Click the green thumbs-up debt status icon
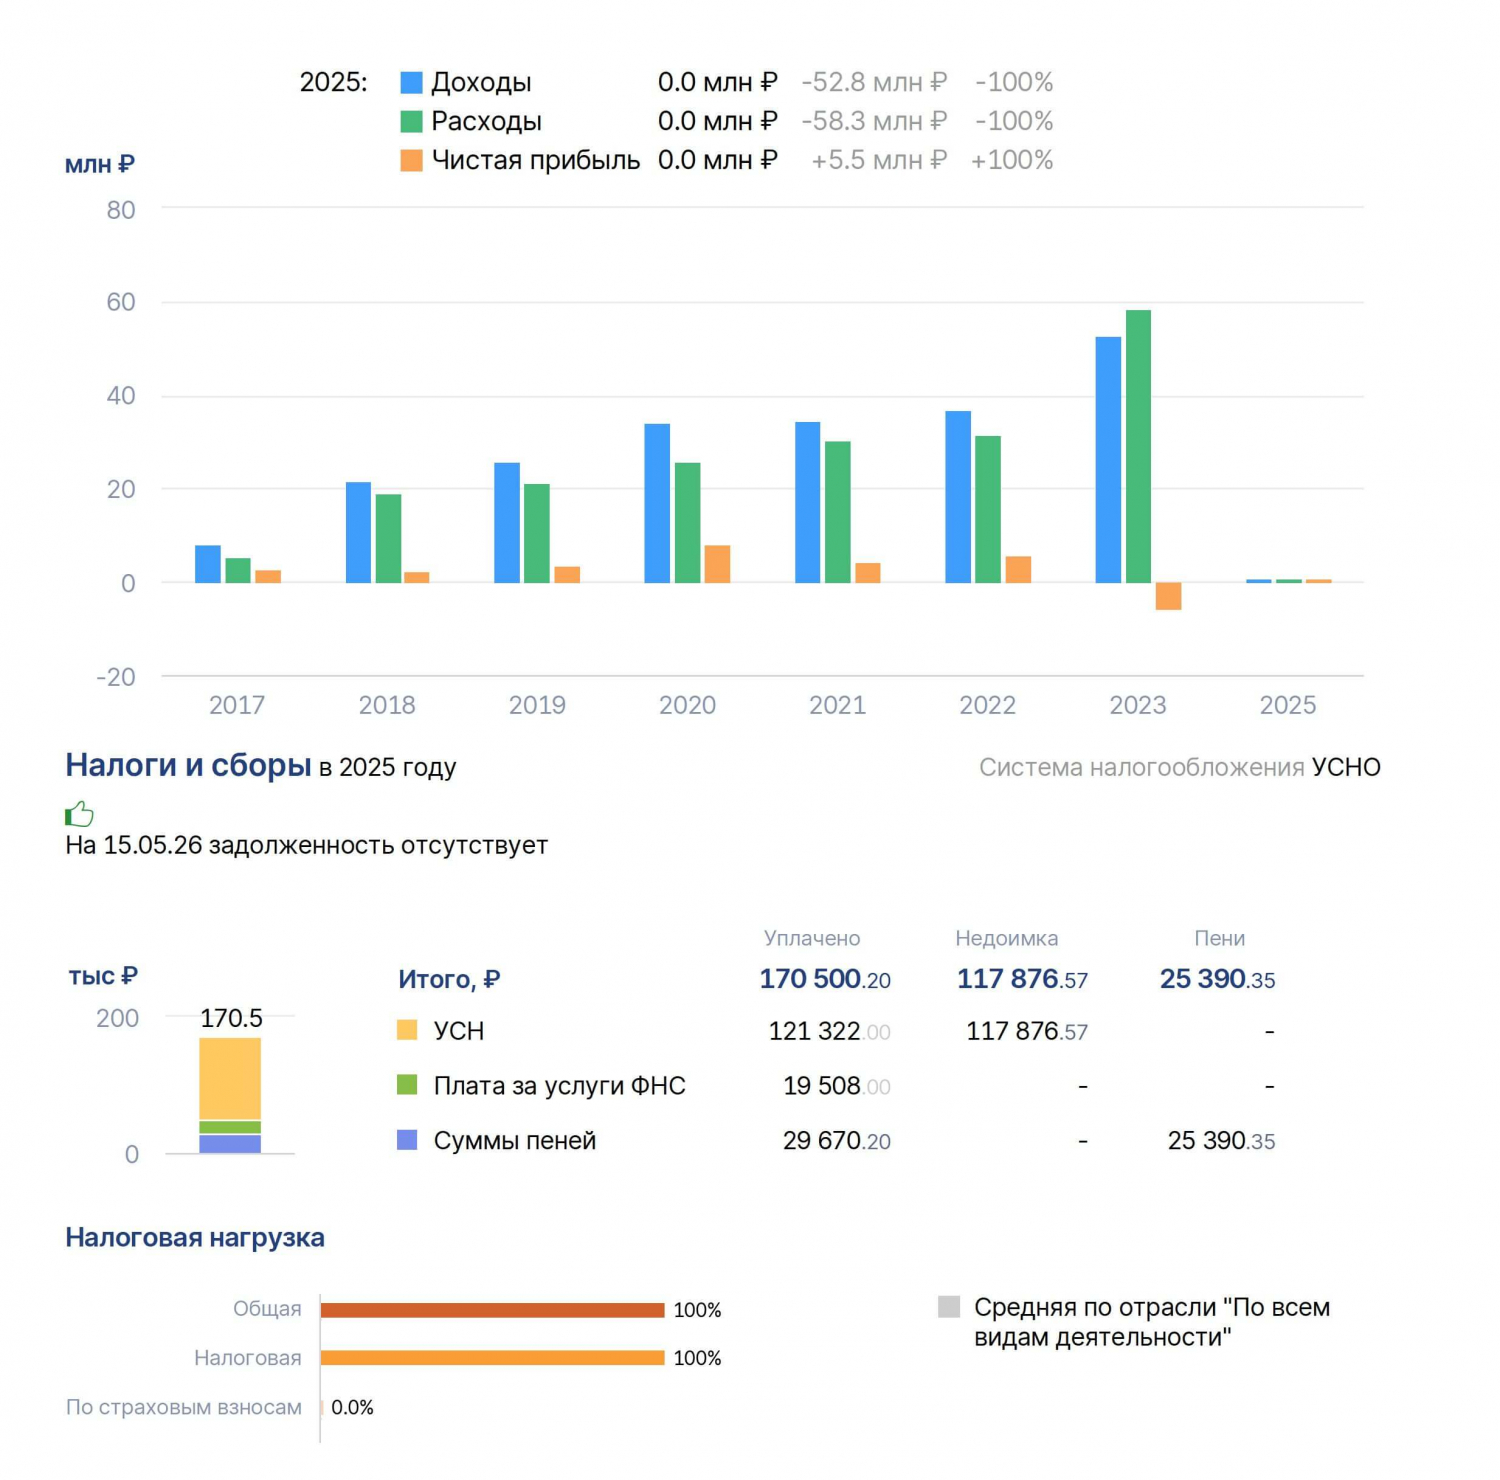This screenshot has width=1500, height=1480. coord(79,814)
